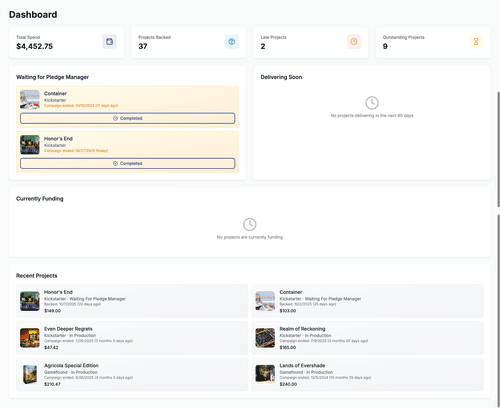Open Lands of Evershade thumbnail

265,374
